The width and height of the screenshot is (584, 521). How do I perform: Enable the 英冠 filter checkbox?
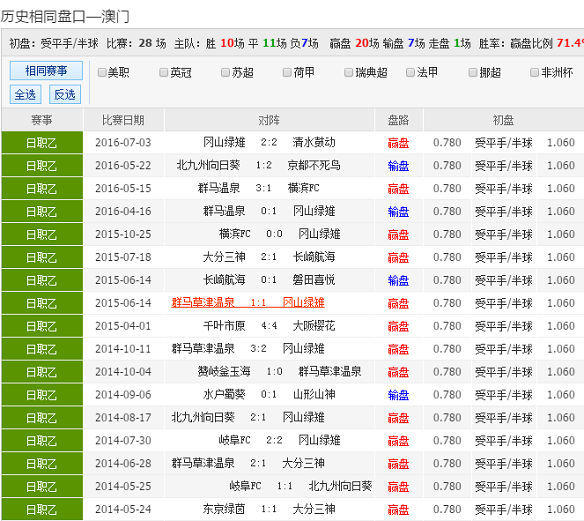pos(164,73)
